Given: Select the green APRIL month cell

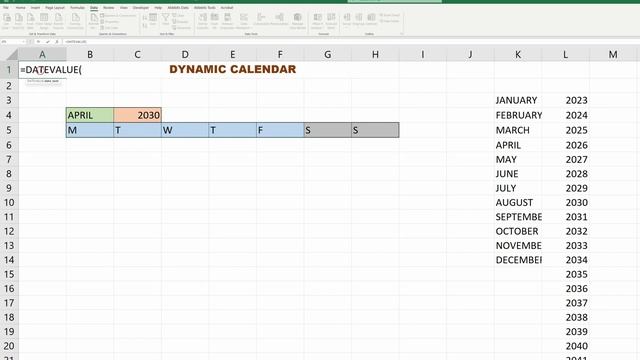Looking at the screenshot, I should [90, 115].
